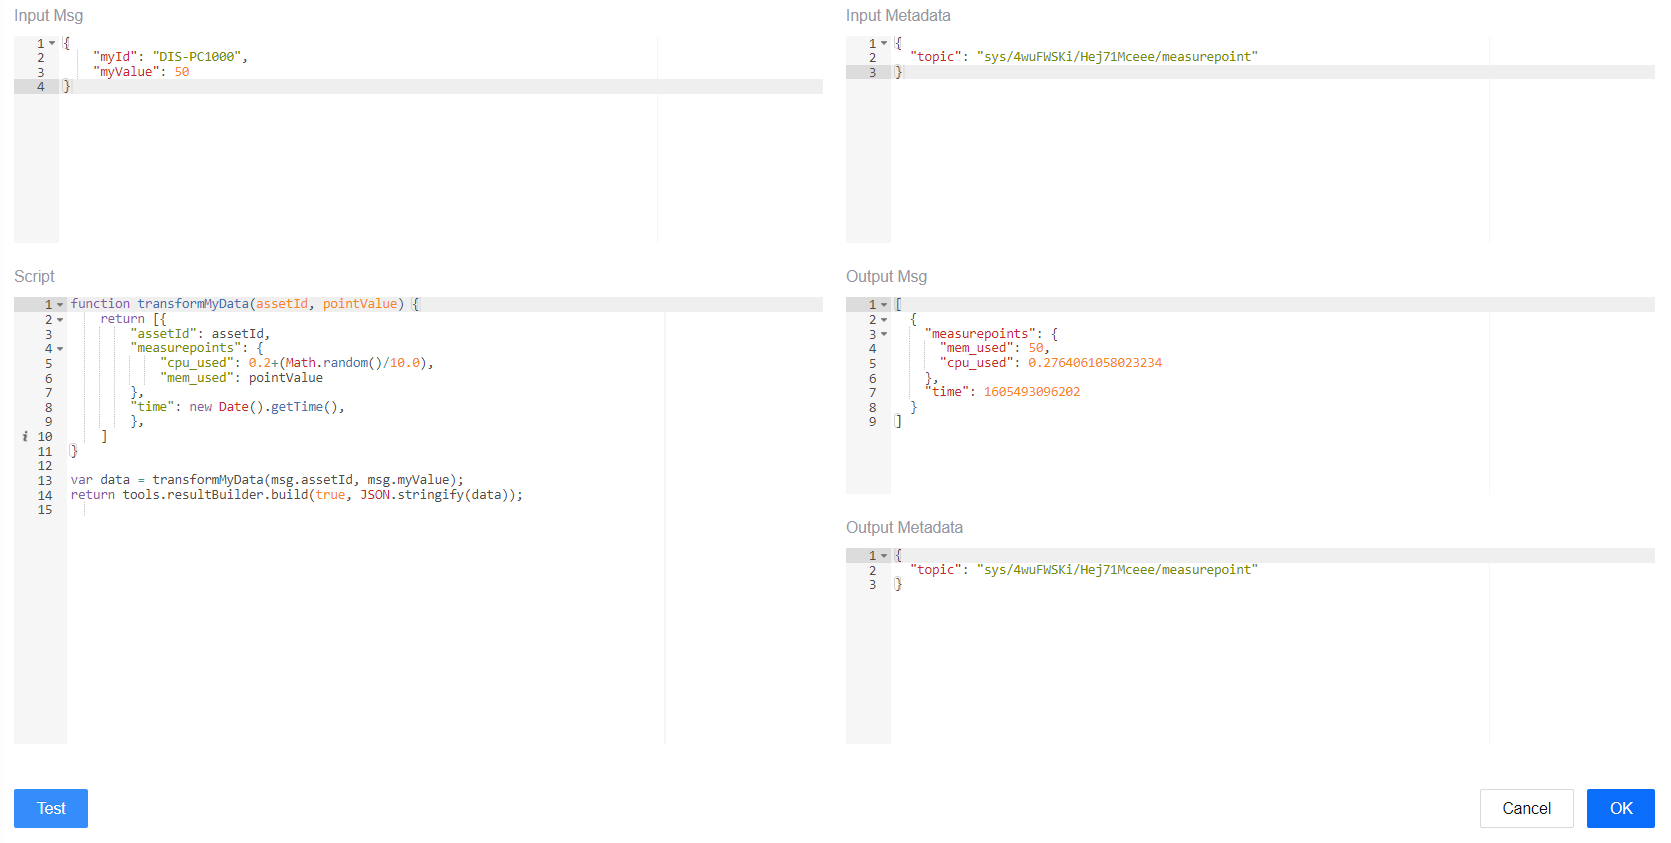The image size is (1671, 843).
Task: Fold the transformMyData function at Script line 1
Action: (x=60, y=304)
